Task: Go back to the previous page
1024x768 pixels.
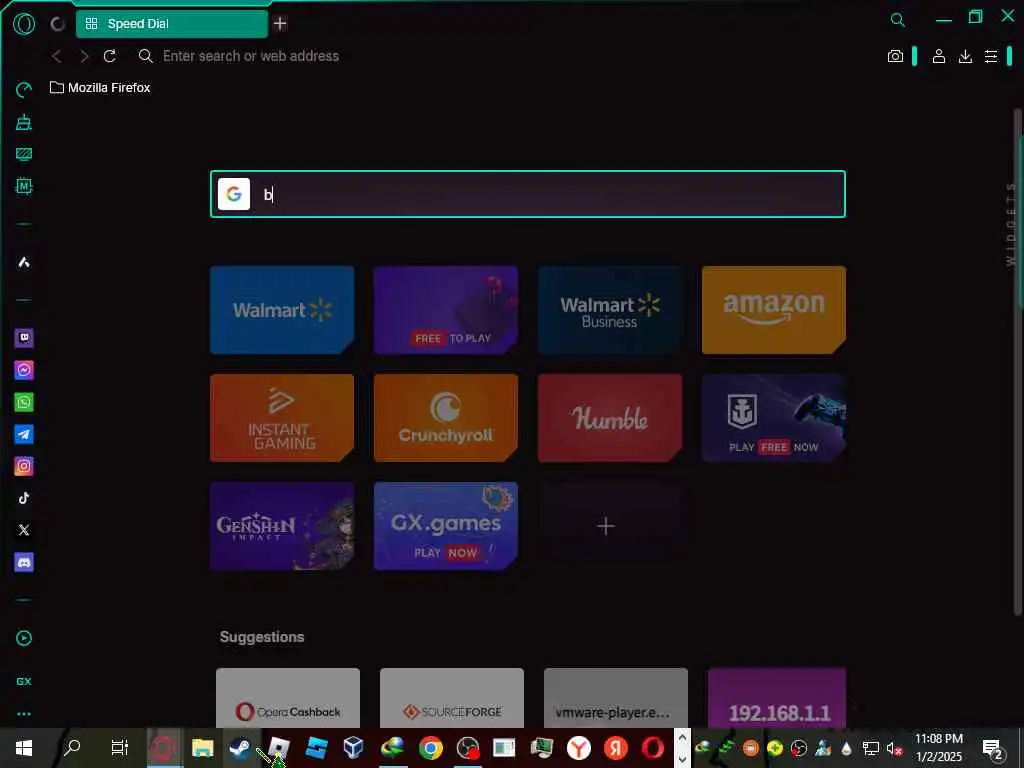Action: tap(57, 56)
